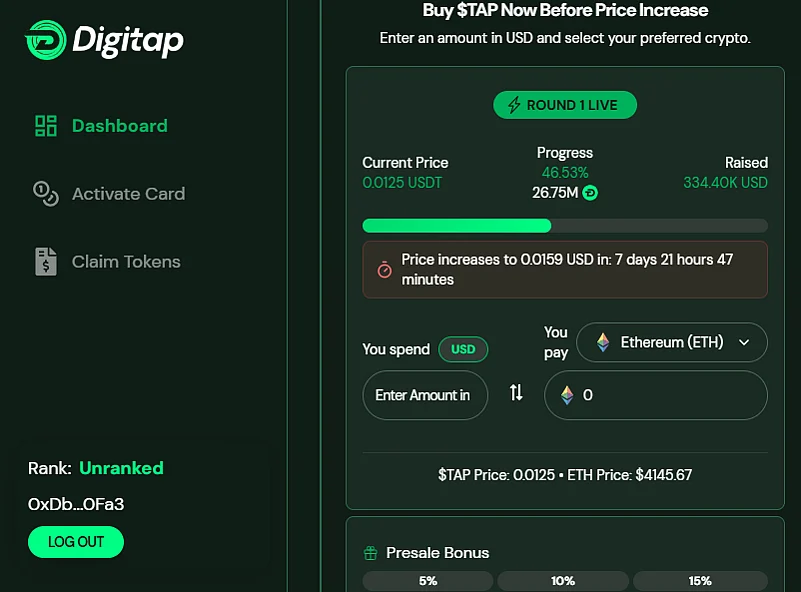Click the ROUND 1 LIVE badge

tap(564, 105)
